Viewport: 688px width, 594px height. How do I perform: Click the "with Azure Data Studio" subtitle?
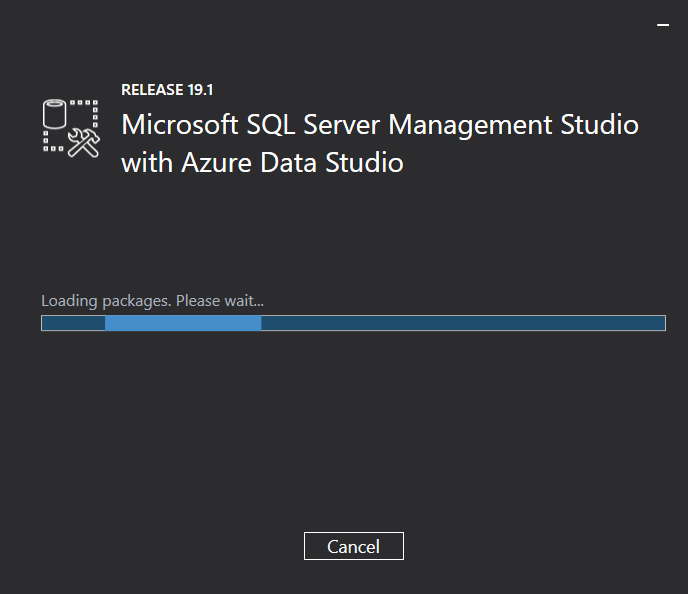[262, 163]
